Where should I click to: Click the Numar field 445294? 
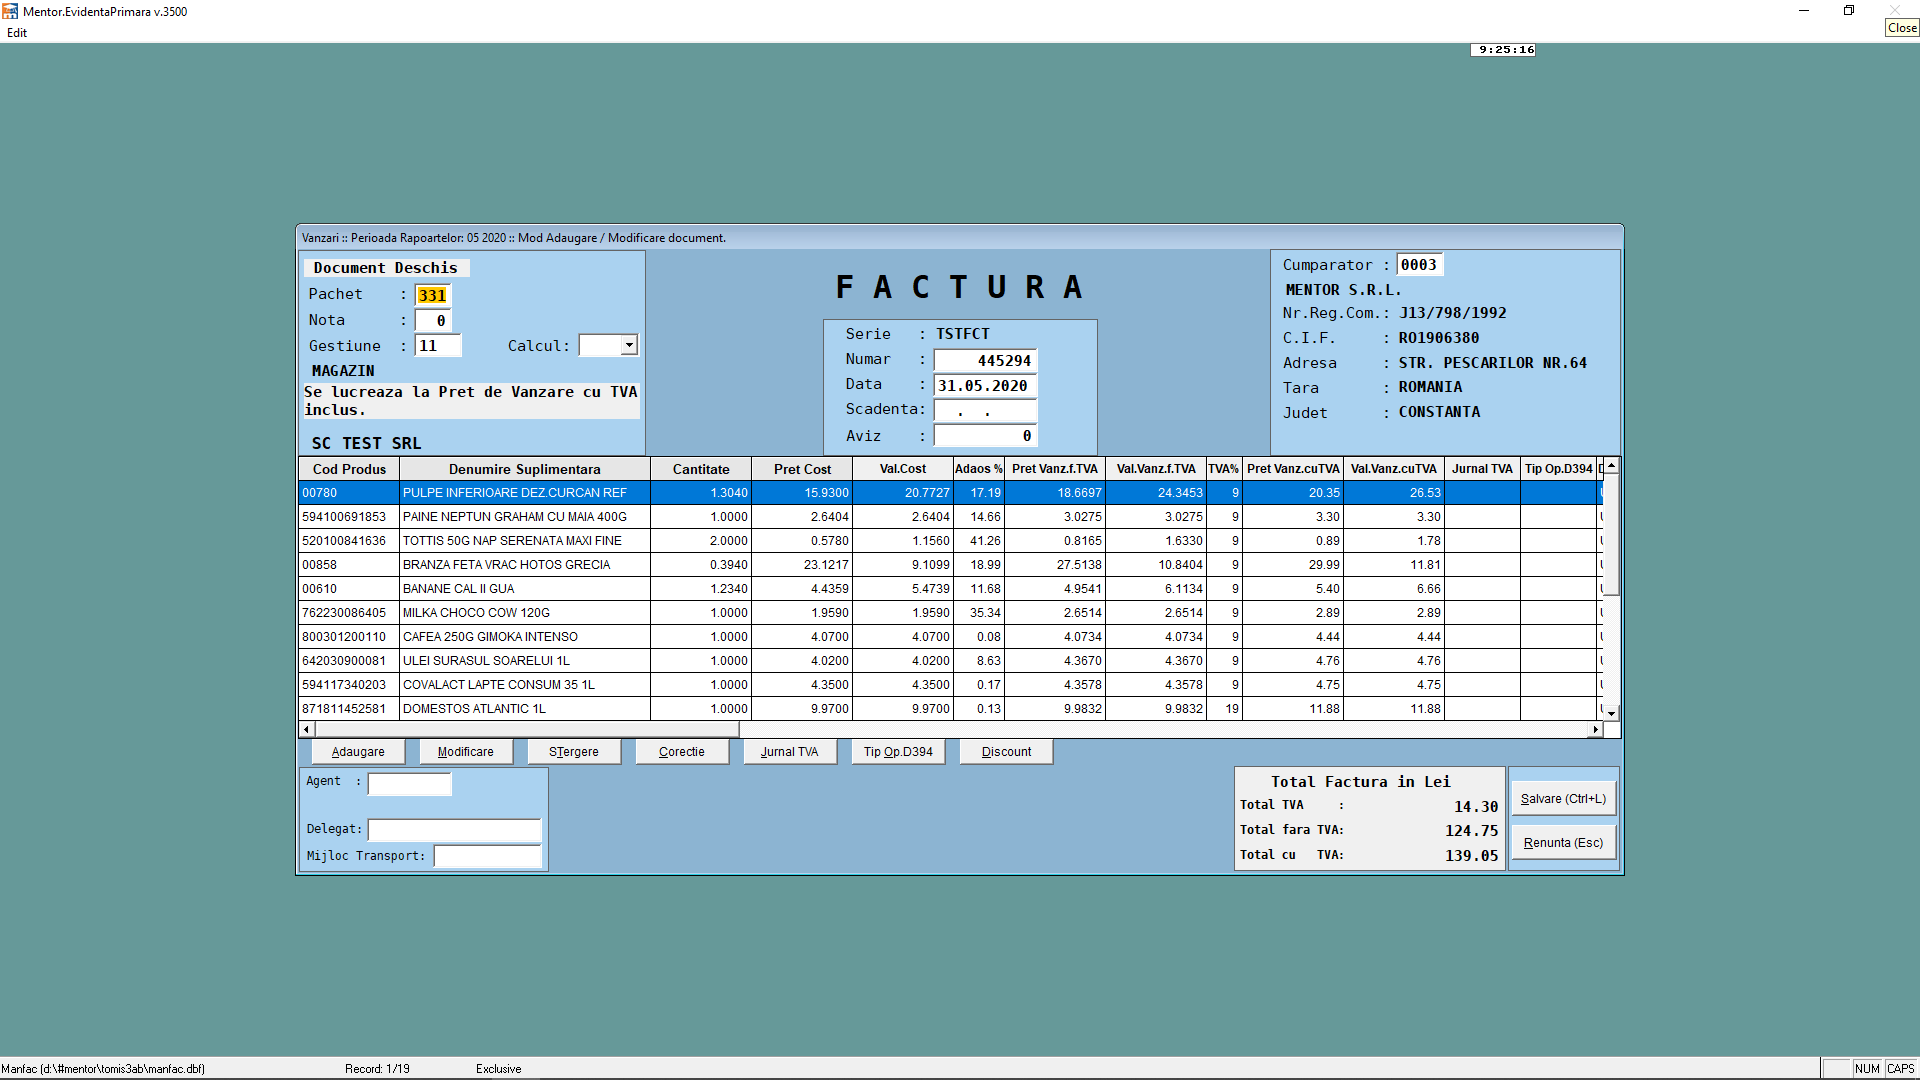[x=985, y=361]
